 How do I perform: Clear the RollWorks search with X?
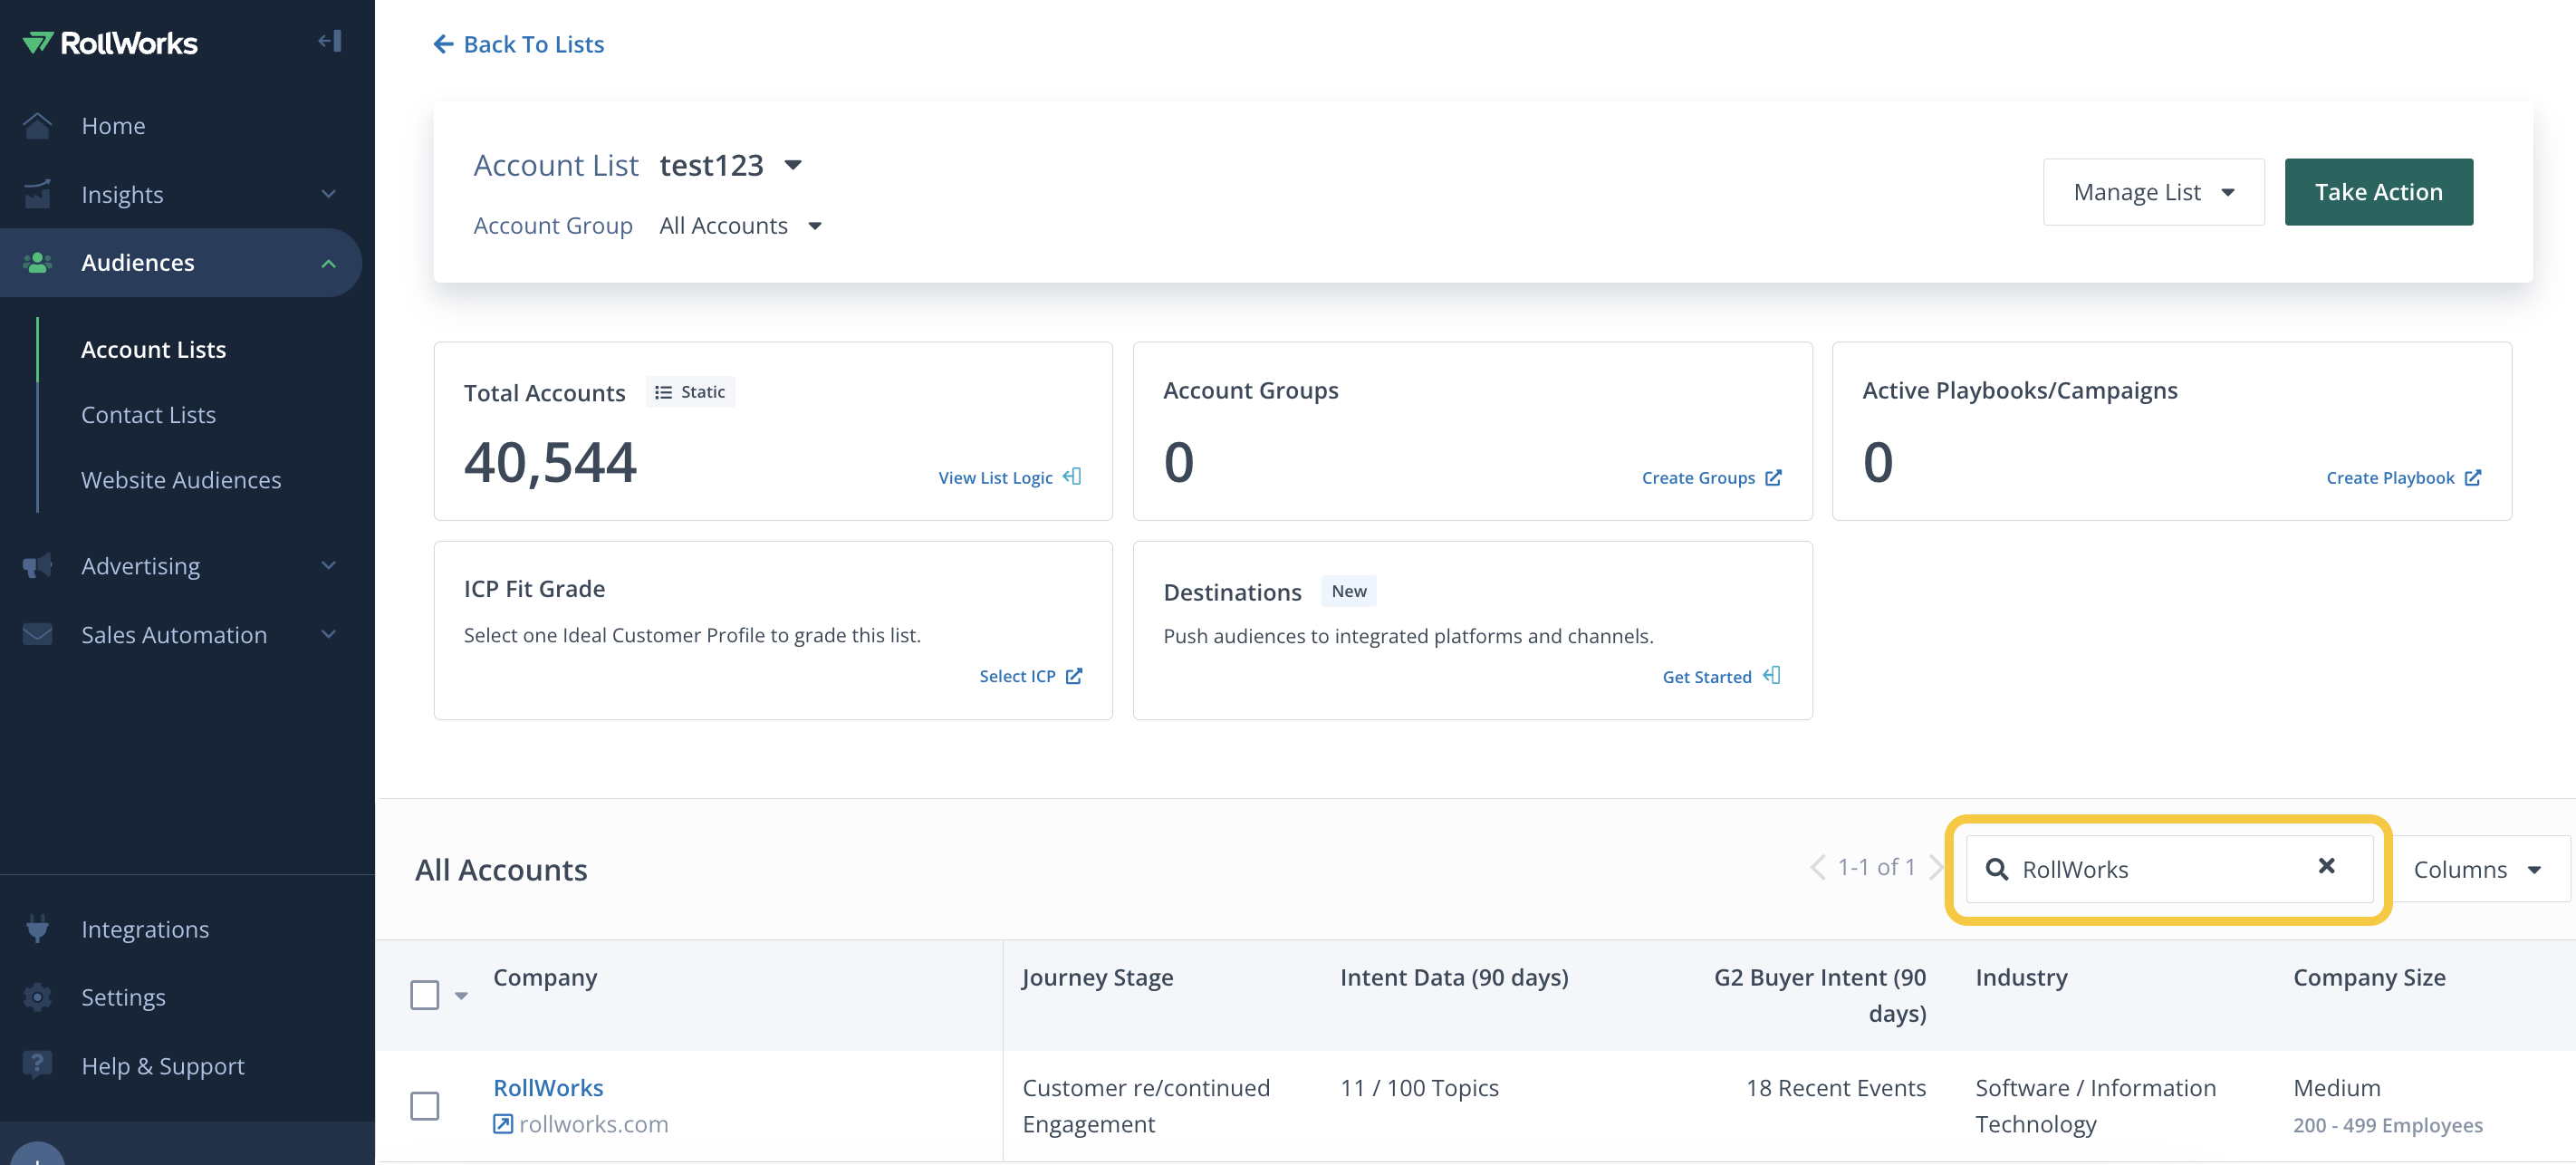pos(2327,866)
